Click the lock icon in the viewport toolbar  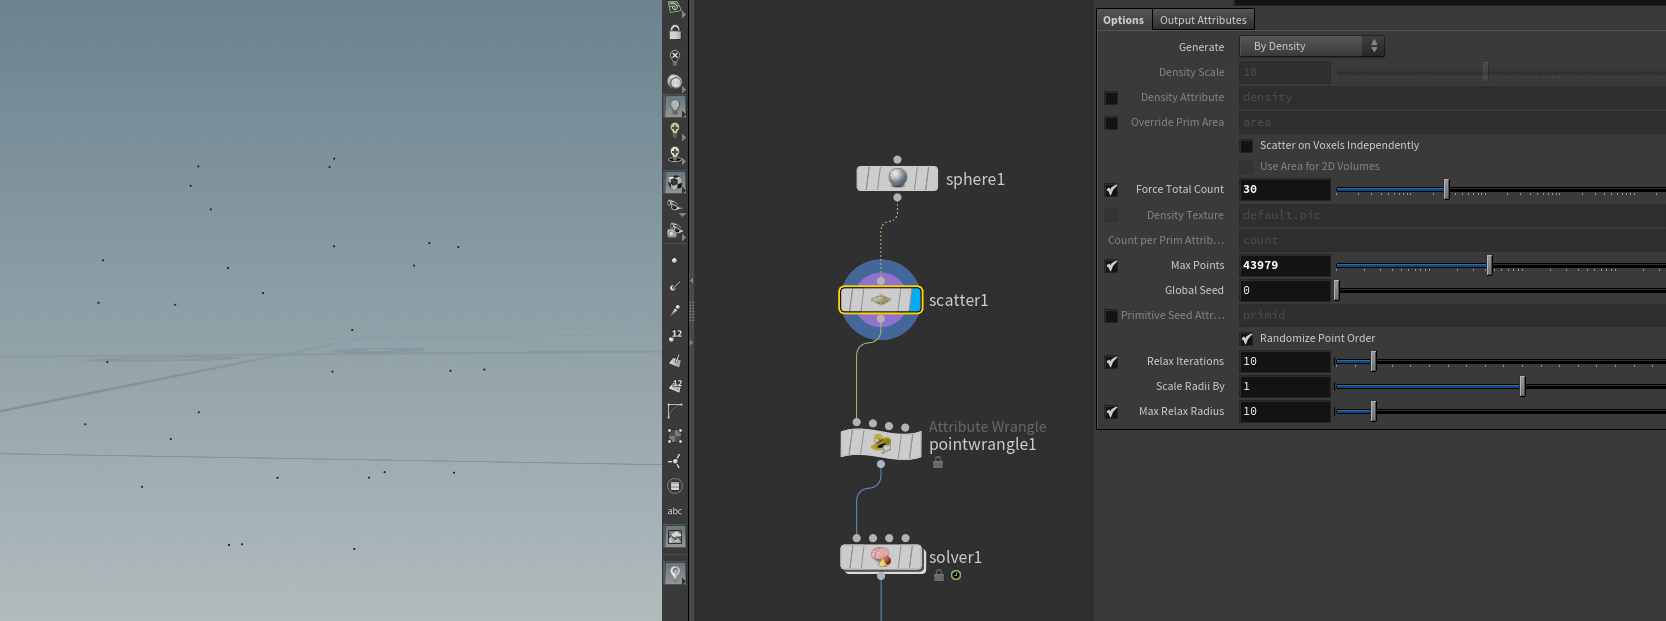point(675,32)
